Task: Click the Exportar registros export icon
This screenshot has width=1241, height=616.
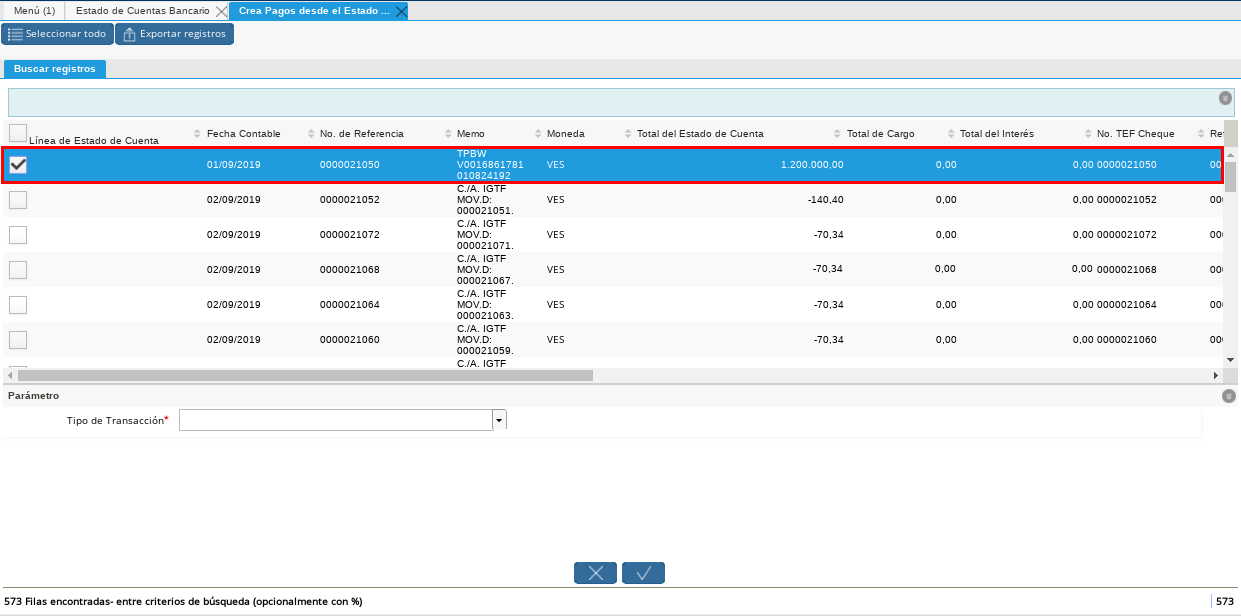Action: (129, 34)
